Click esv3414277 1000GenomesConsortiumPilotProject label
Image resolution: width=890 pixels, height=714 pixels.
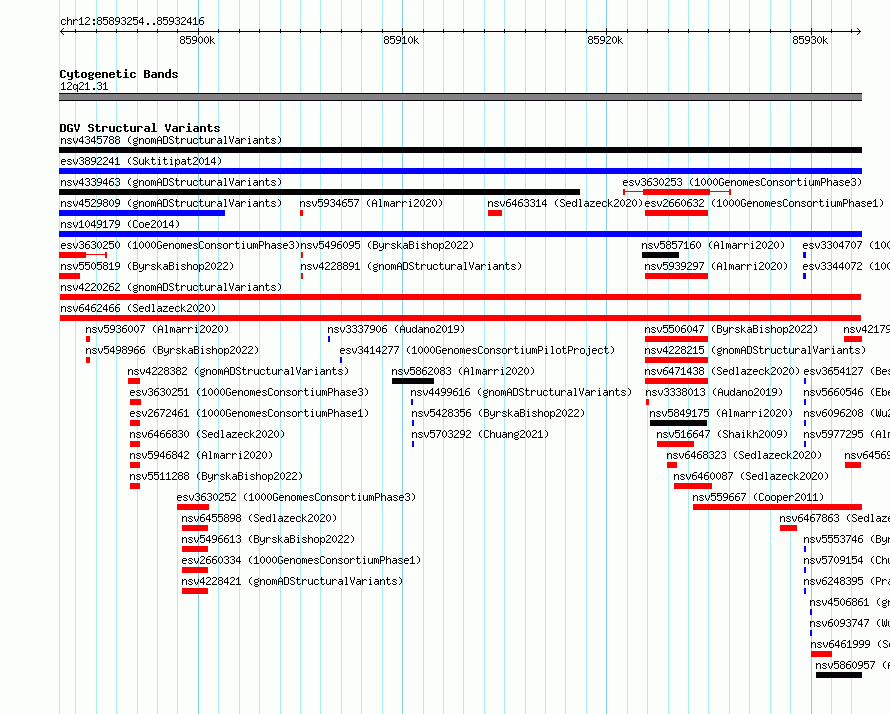pyautogui.click(x=477, y=350)
